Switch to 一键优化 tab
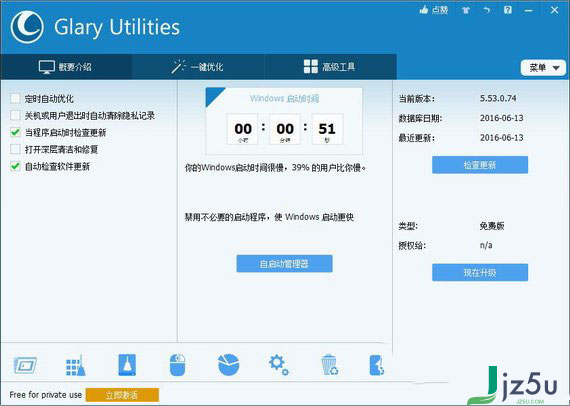This screenshot has width=570, height=406. (198, 67)
